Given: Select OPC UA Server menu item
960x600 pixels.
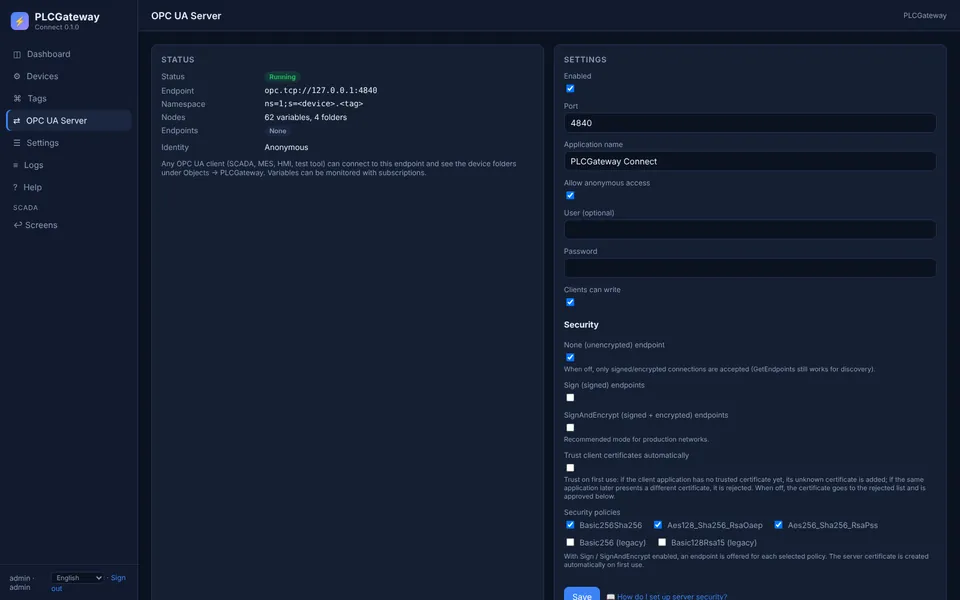Looking at the screenshot, I should 69,121.
